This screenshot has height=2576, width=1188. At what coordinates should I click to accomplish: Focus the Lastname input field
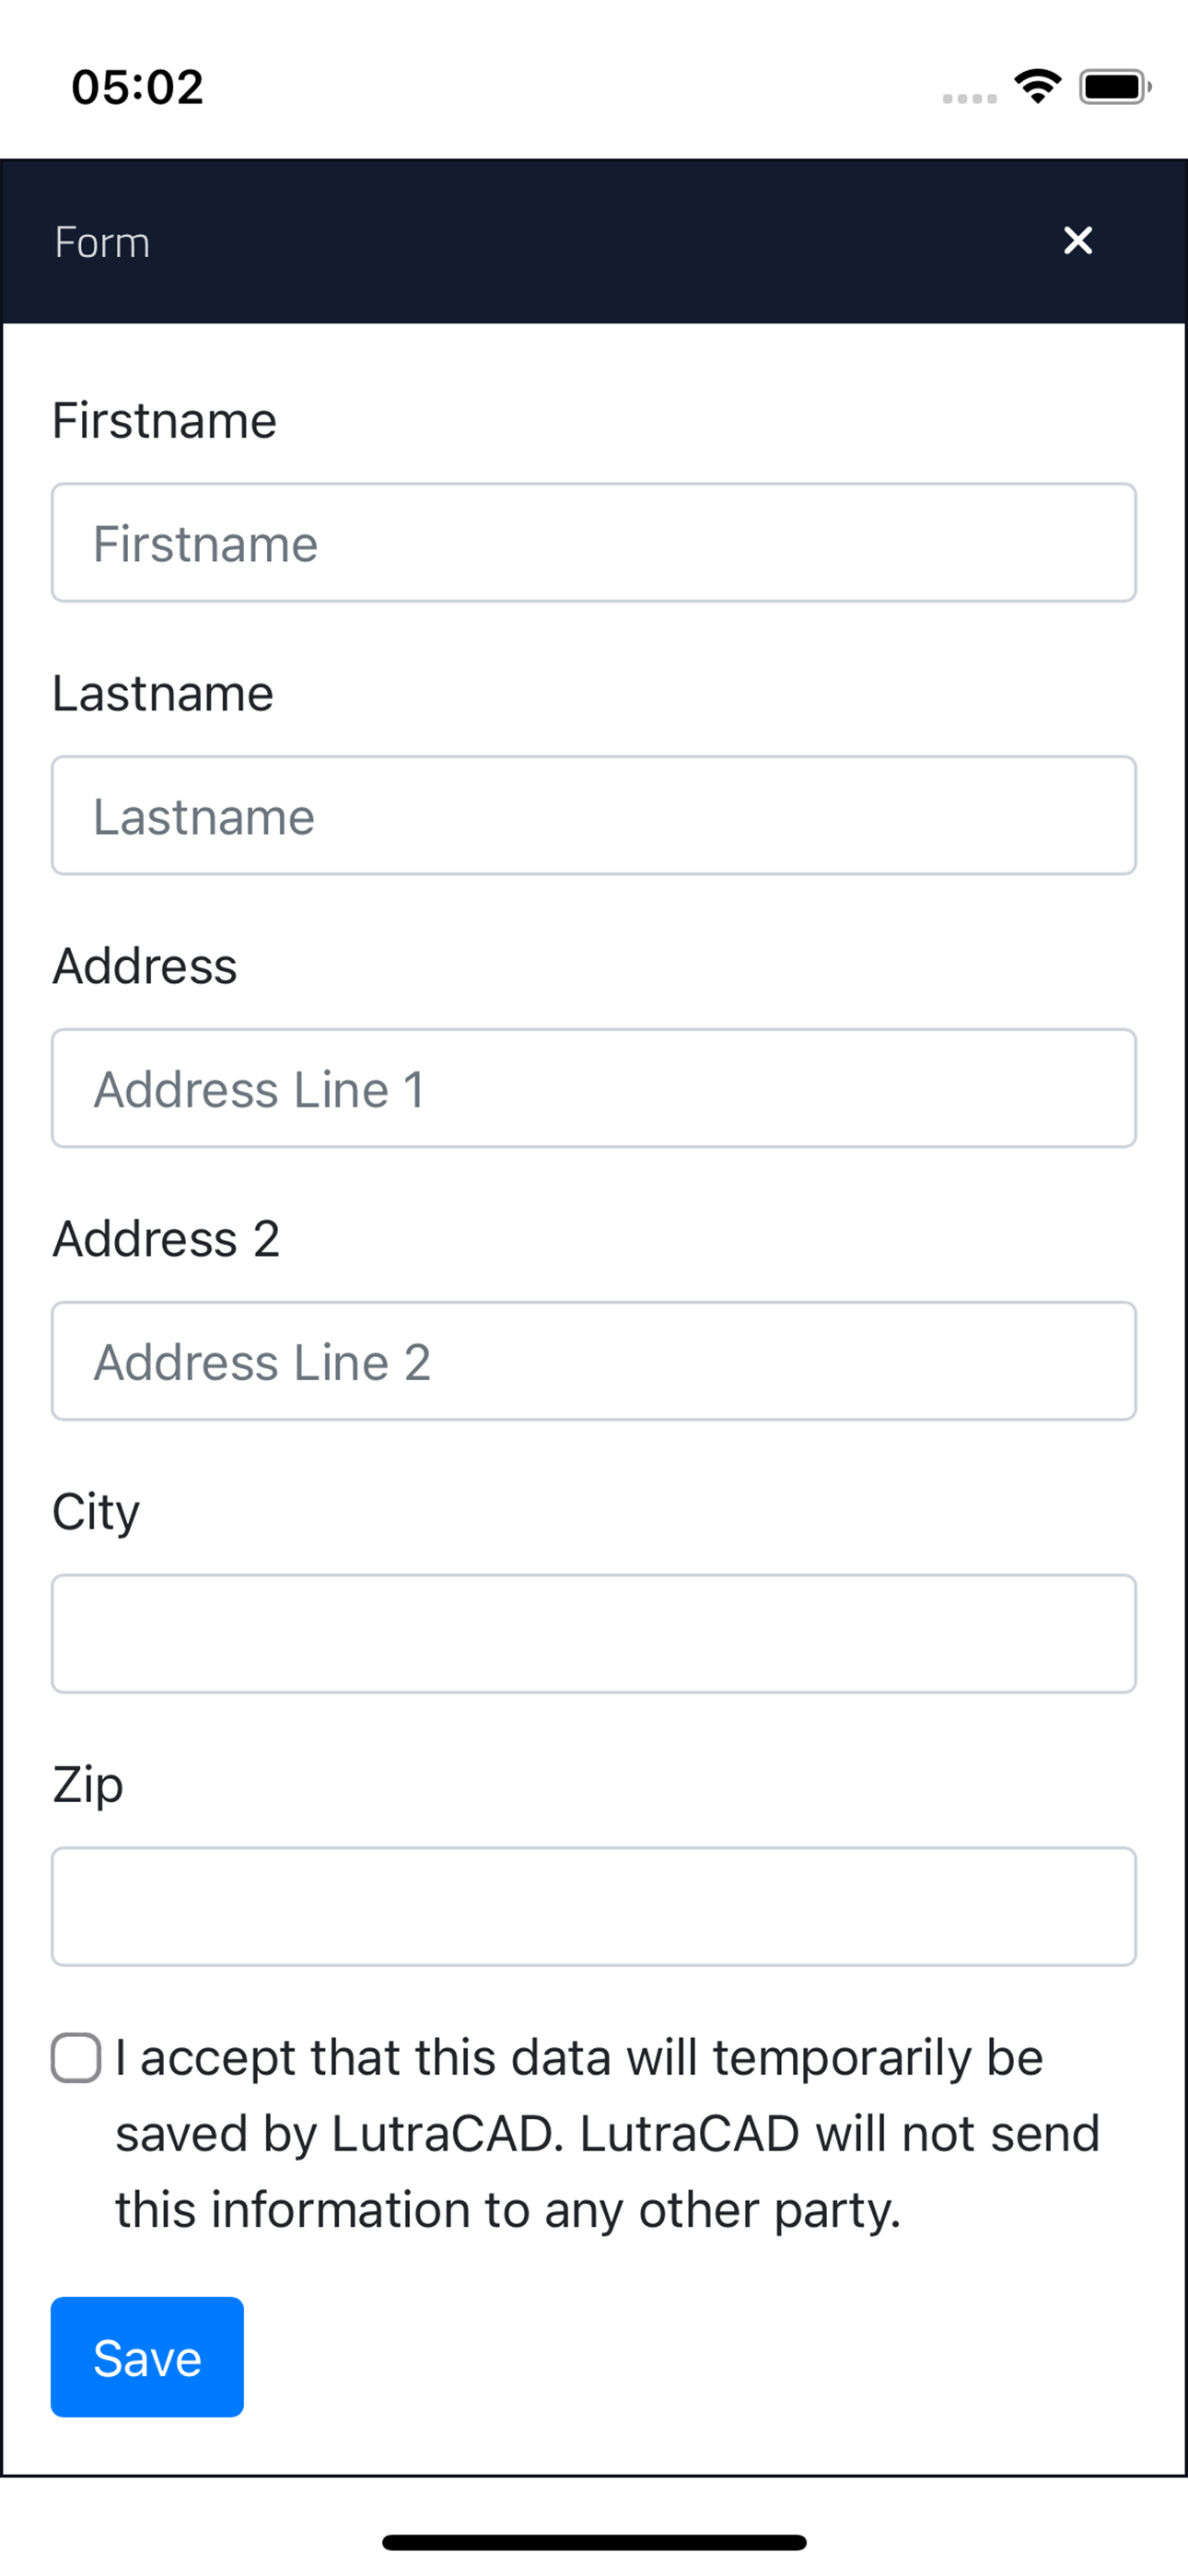(594, 815)
